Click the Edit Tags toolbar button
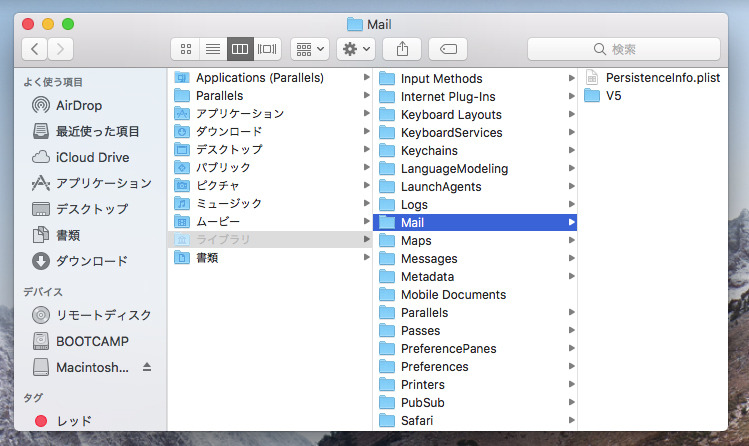 pos(448,49)
